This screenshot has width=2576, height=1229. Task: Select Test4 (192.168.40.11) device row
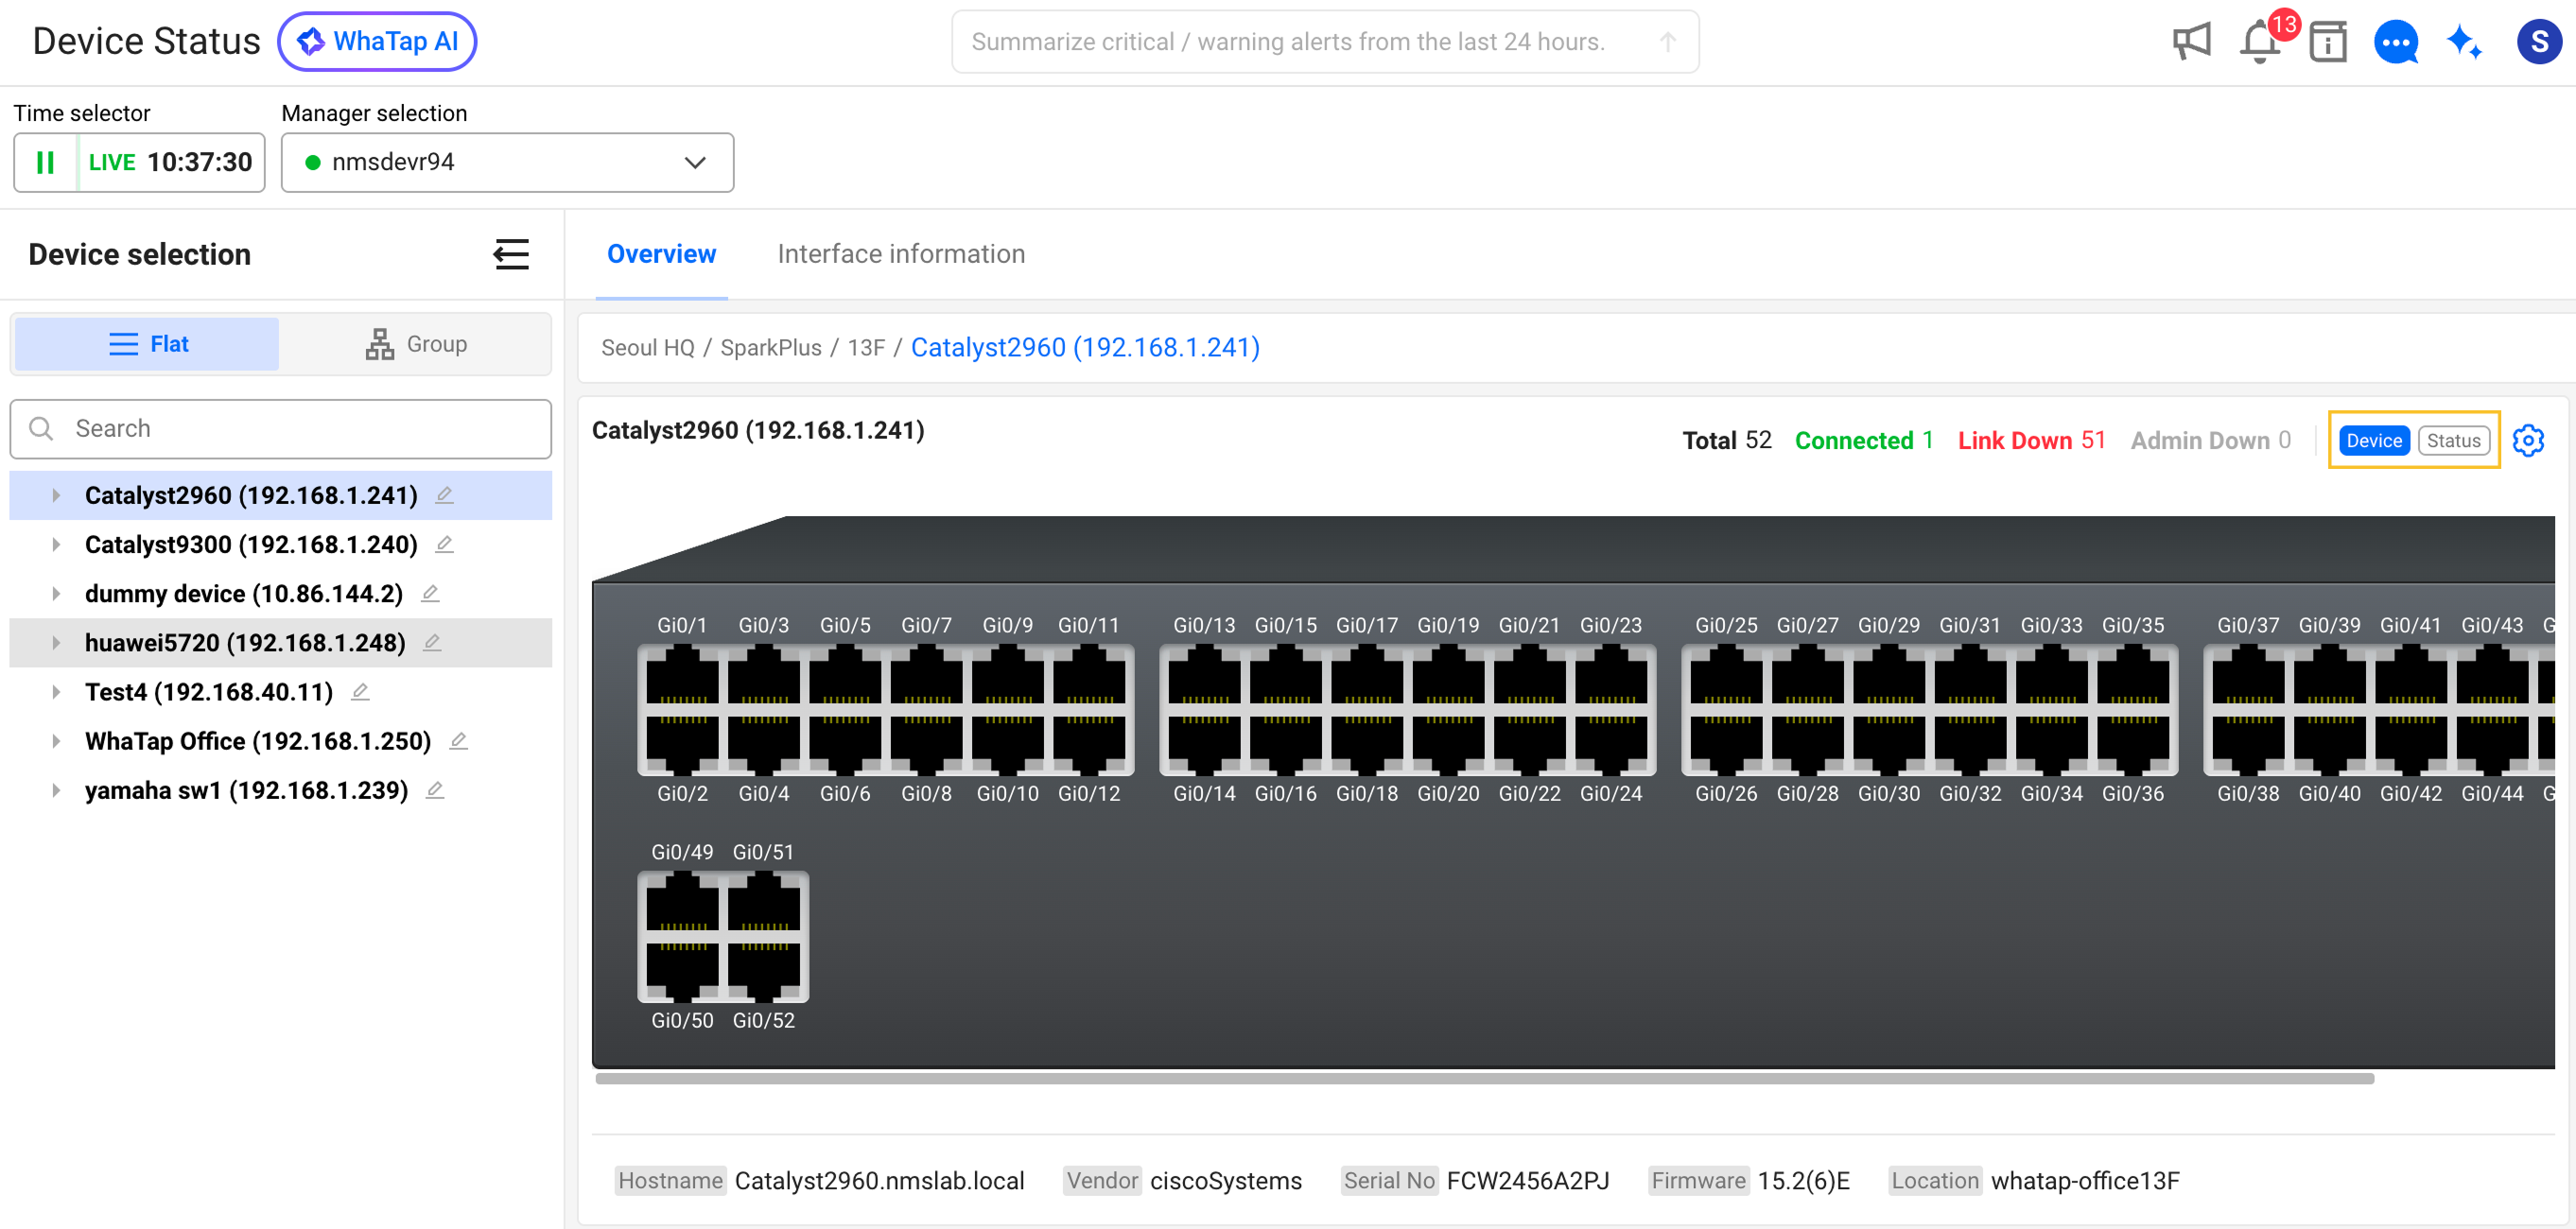[281, 691]
